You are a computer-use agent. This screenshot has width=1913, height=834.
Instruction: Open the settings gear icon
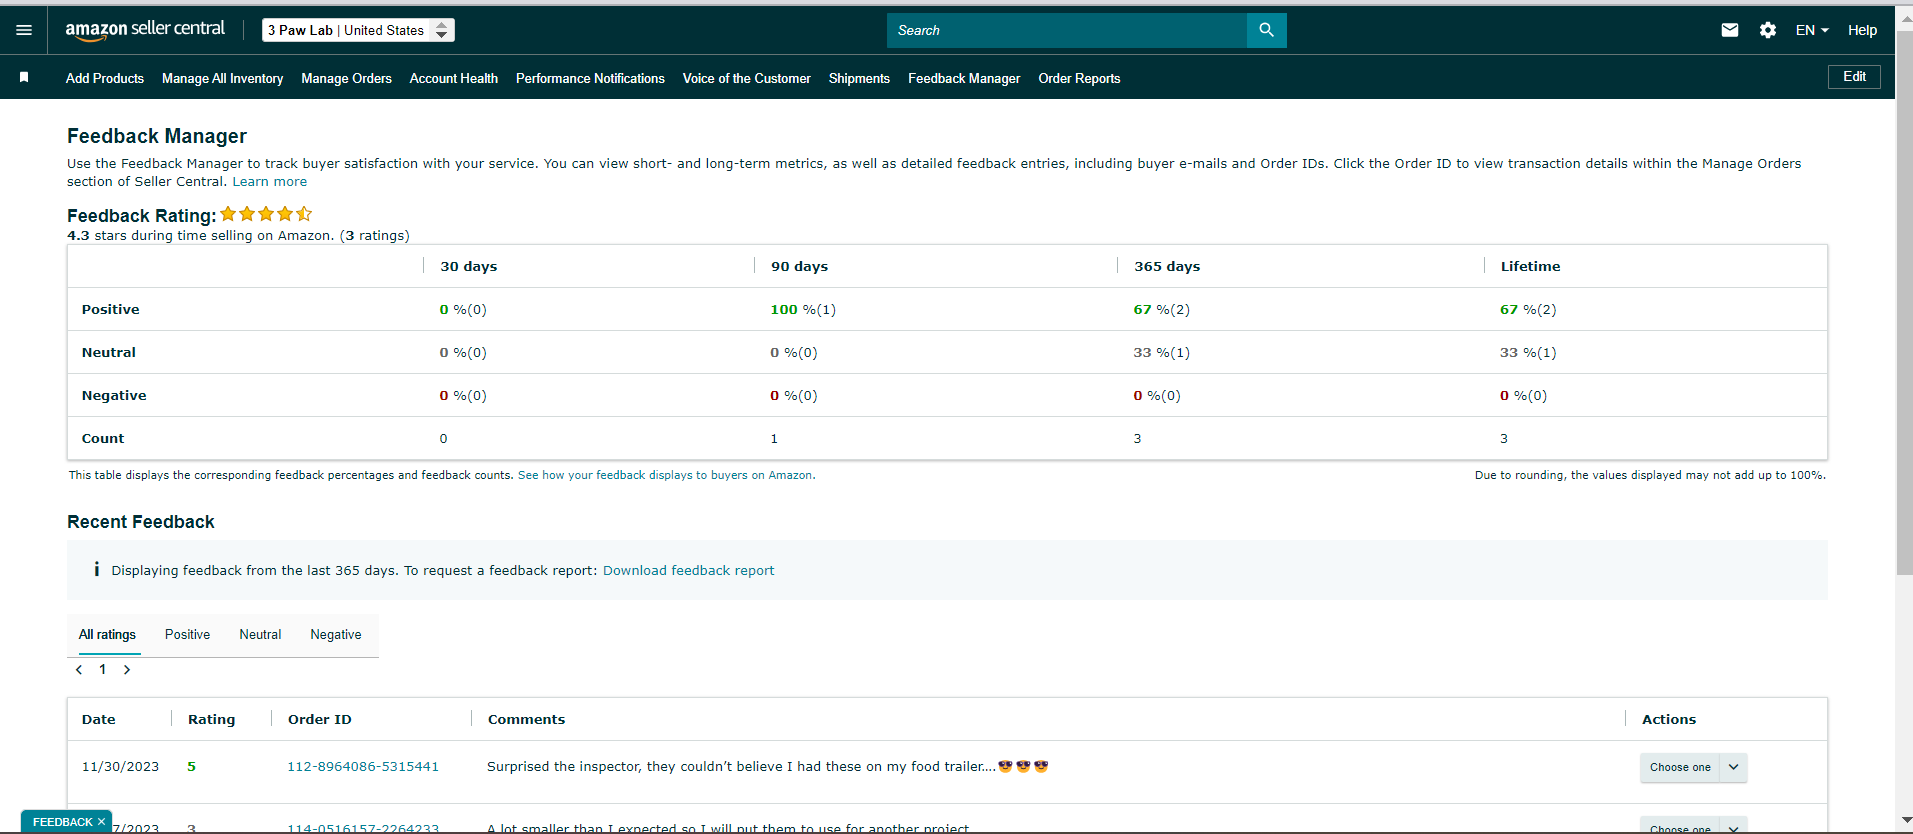(x=1768, y=30)
